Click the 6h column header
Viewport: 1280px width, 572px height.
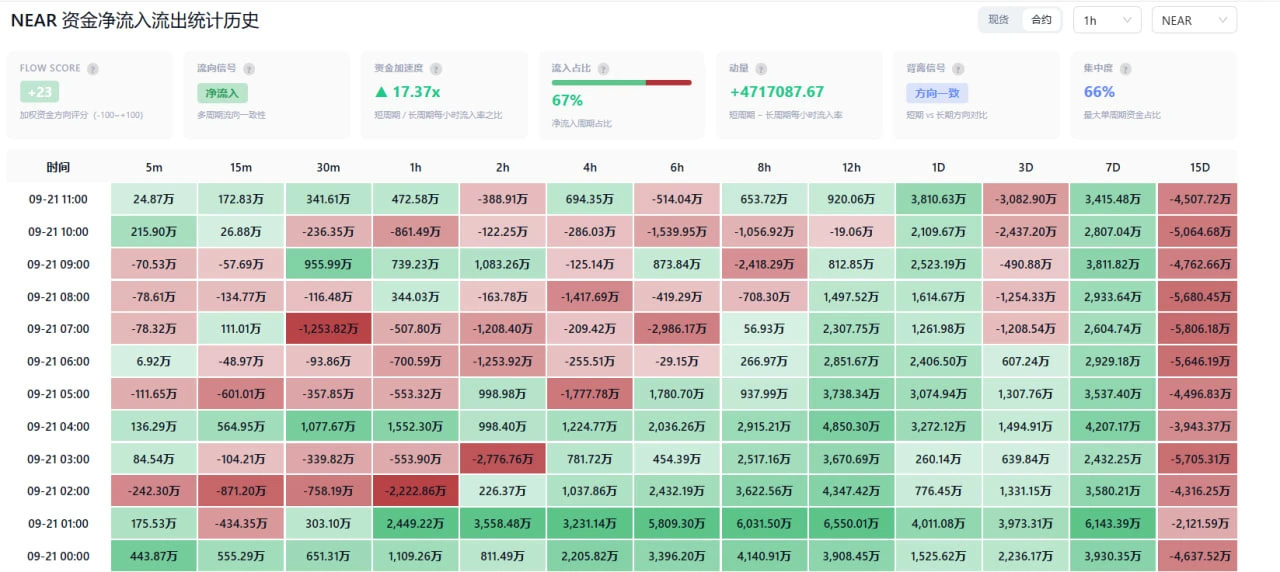click(677, 167)
